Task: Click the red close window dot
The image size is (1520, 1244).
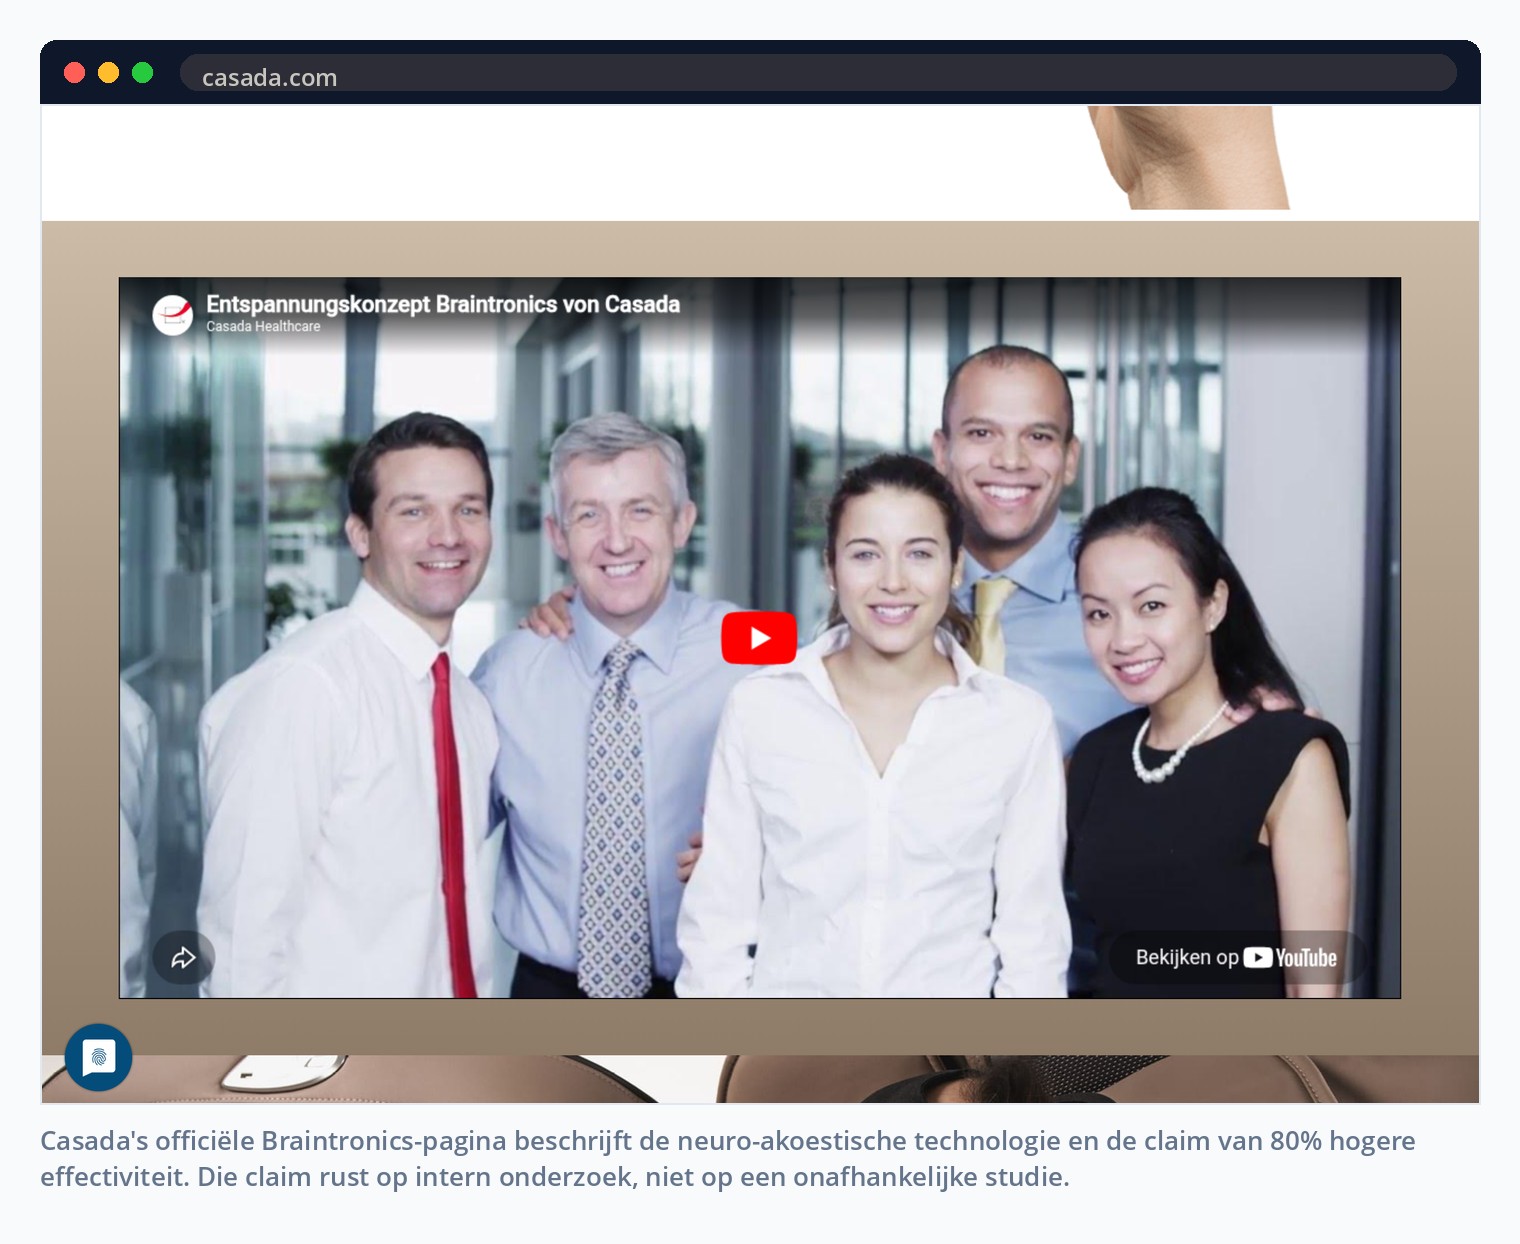Action: click(74, 73)
